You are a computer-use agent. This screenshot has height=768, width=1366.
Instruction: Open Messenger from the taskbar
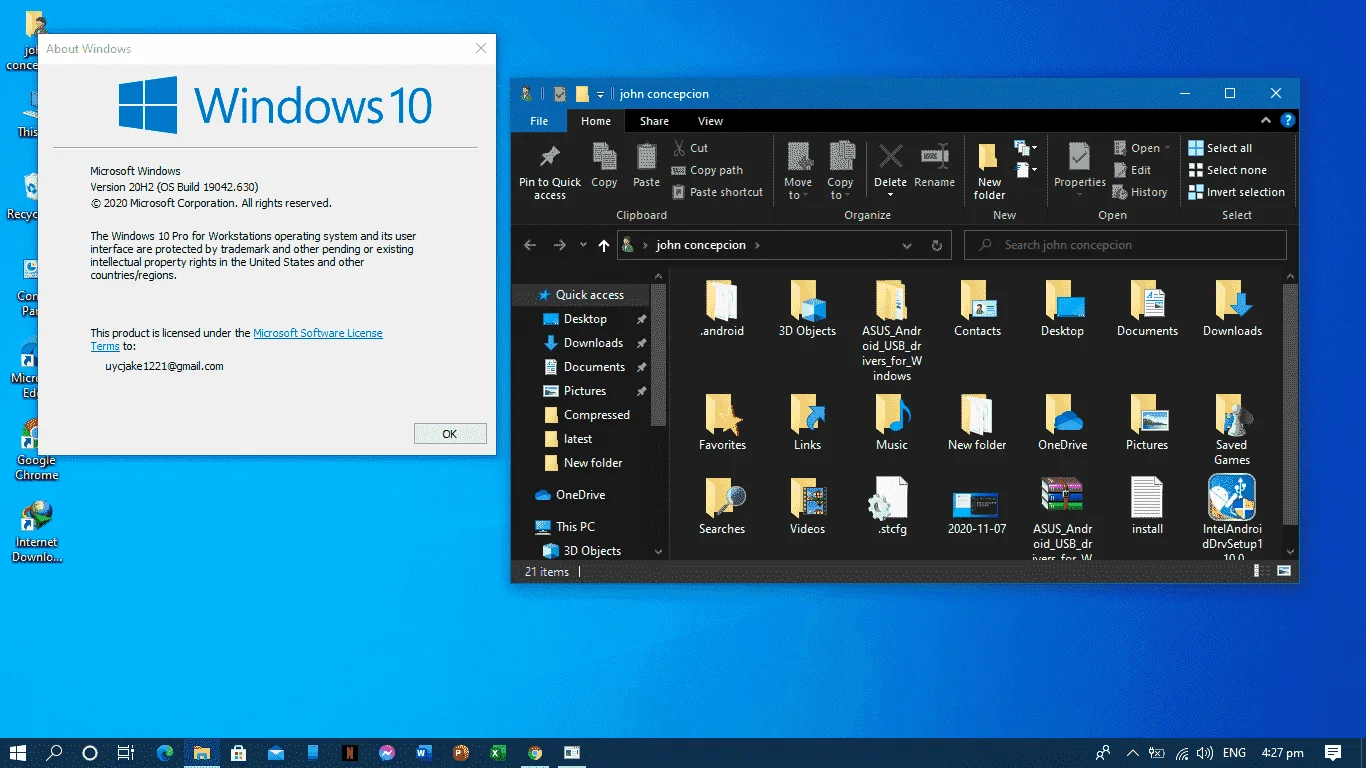(387, 753)
